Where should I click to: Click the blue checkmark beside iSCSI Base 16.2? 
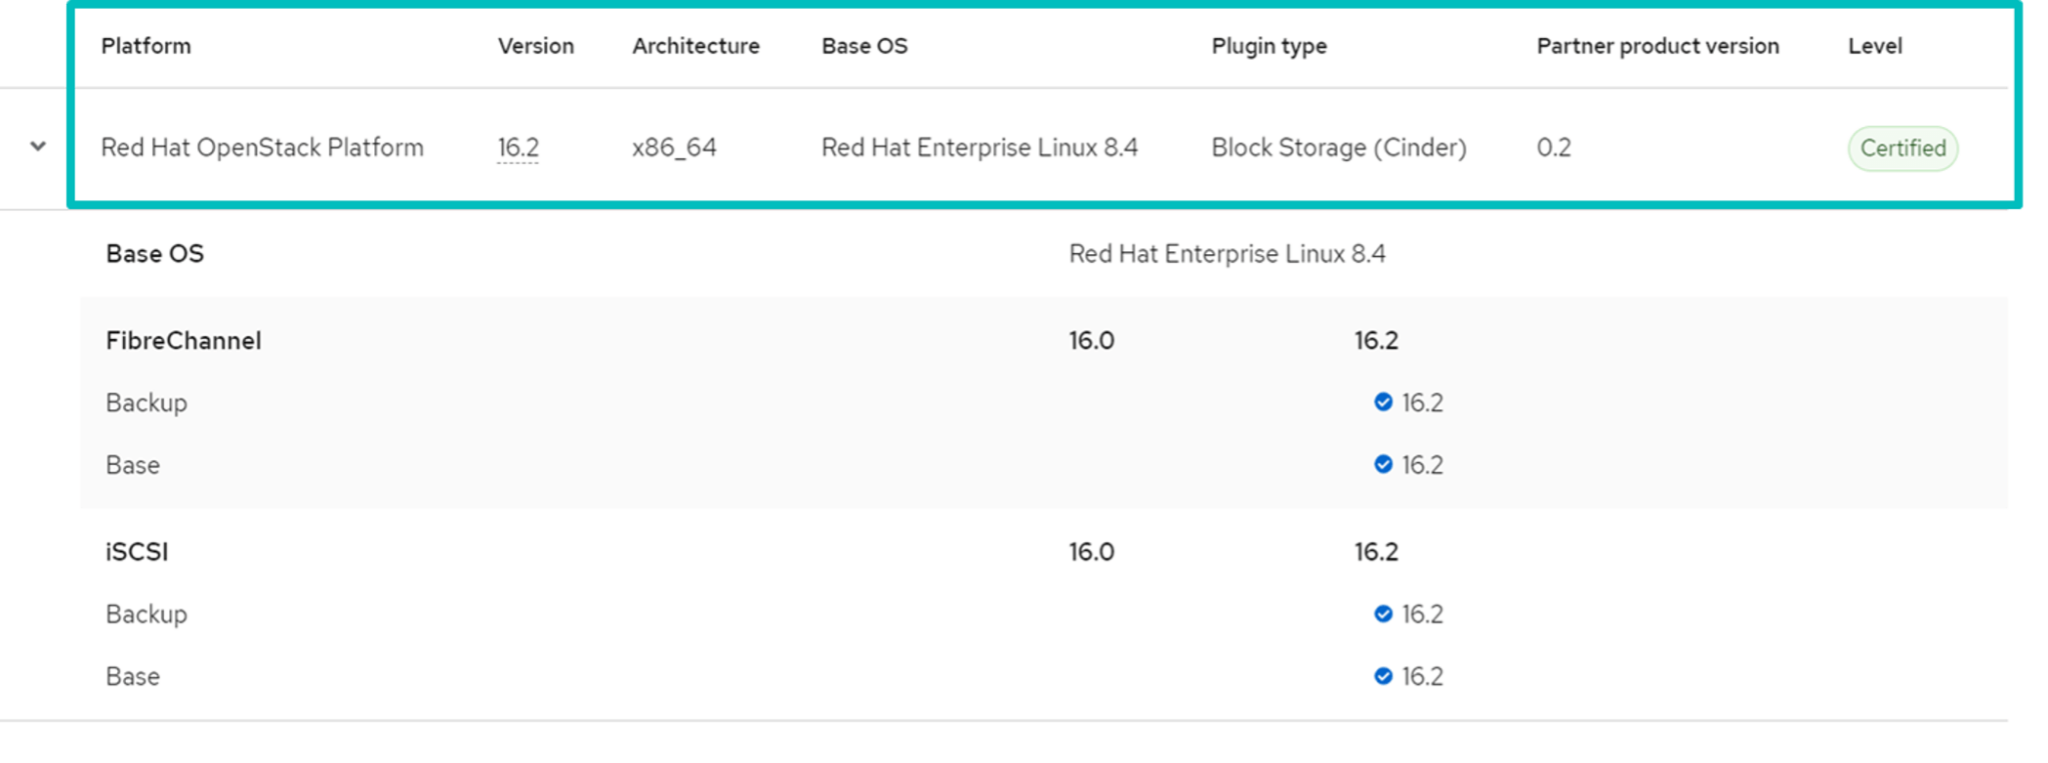click(x=1383, y=676)
